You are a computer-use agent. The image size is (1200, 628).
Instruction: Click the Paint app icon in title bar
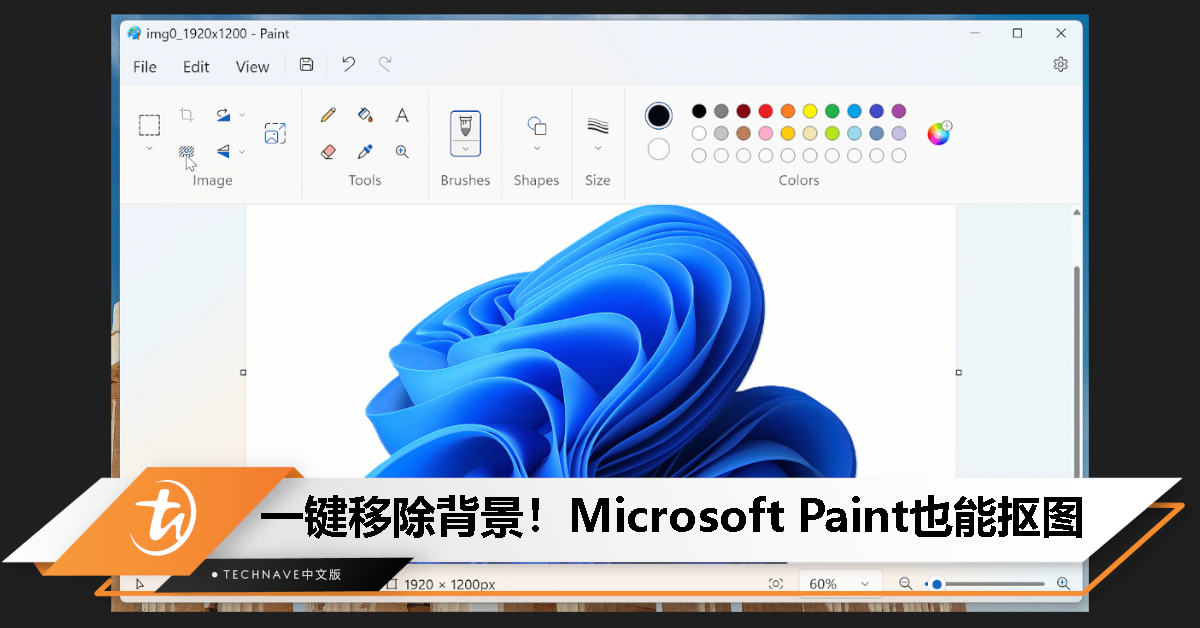(134, 33)
